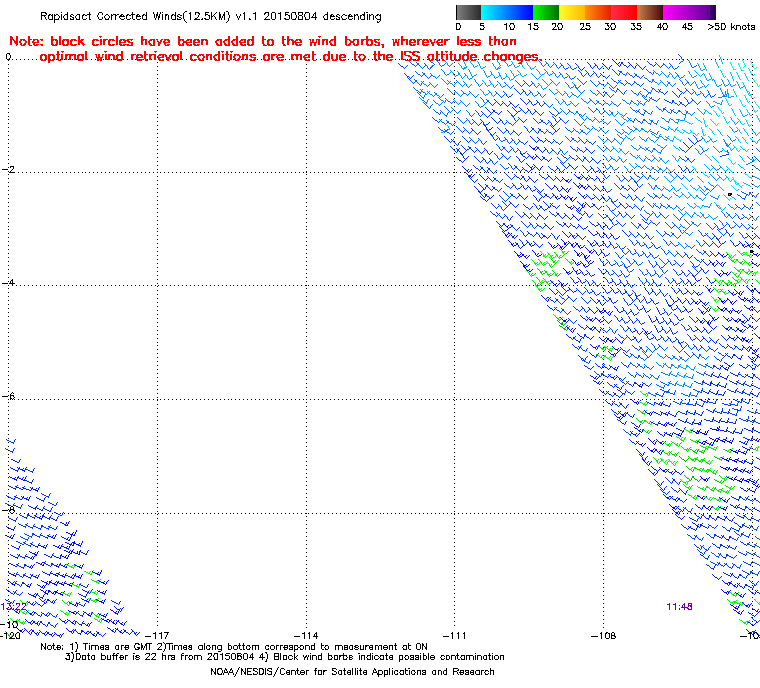760x688 pixels.
Task: Click the orange 25-30 knots legend segment
Action: point(598,12)
